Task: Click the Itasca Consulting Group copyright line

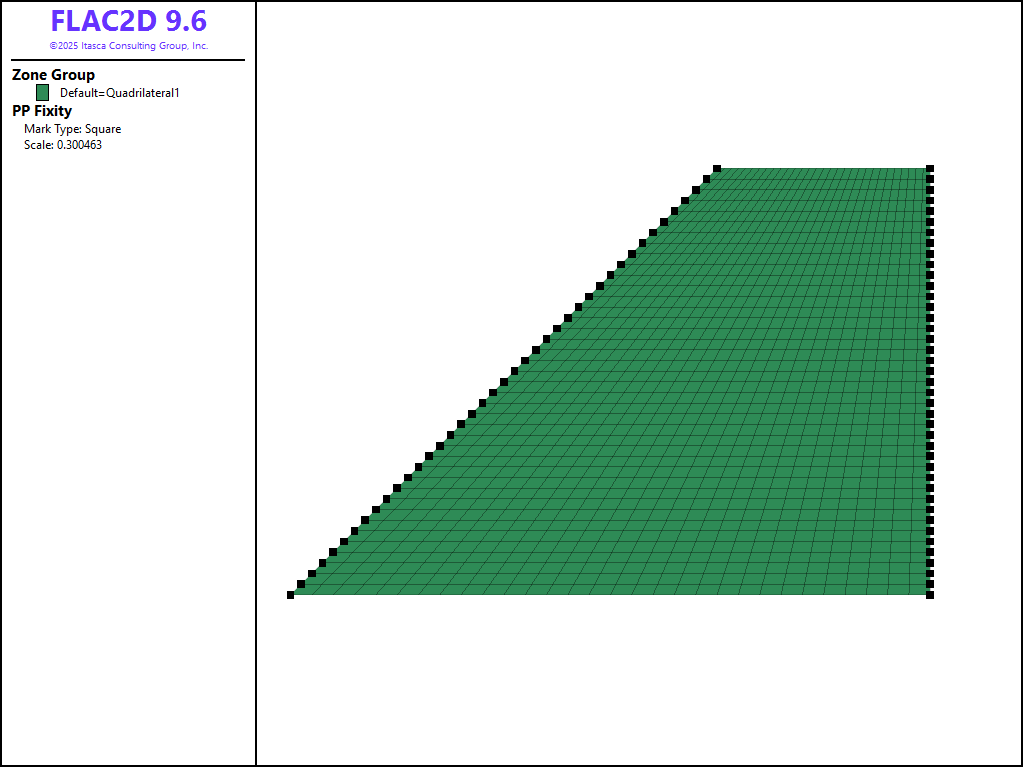Action: point(128,46)
